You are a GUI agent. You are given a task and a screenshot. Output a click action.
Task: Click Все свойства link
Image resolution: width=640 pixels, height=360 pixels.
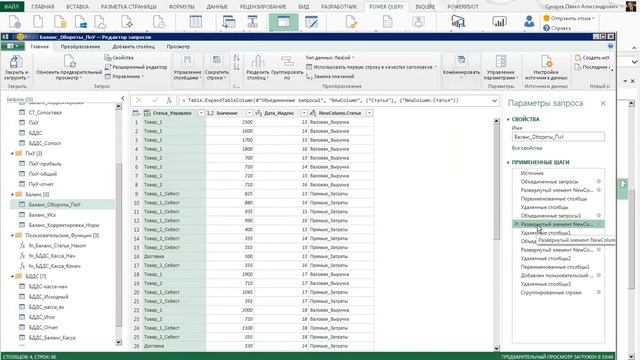[x=527, y=148]
